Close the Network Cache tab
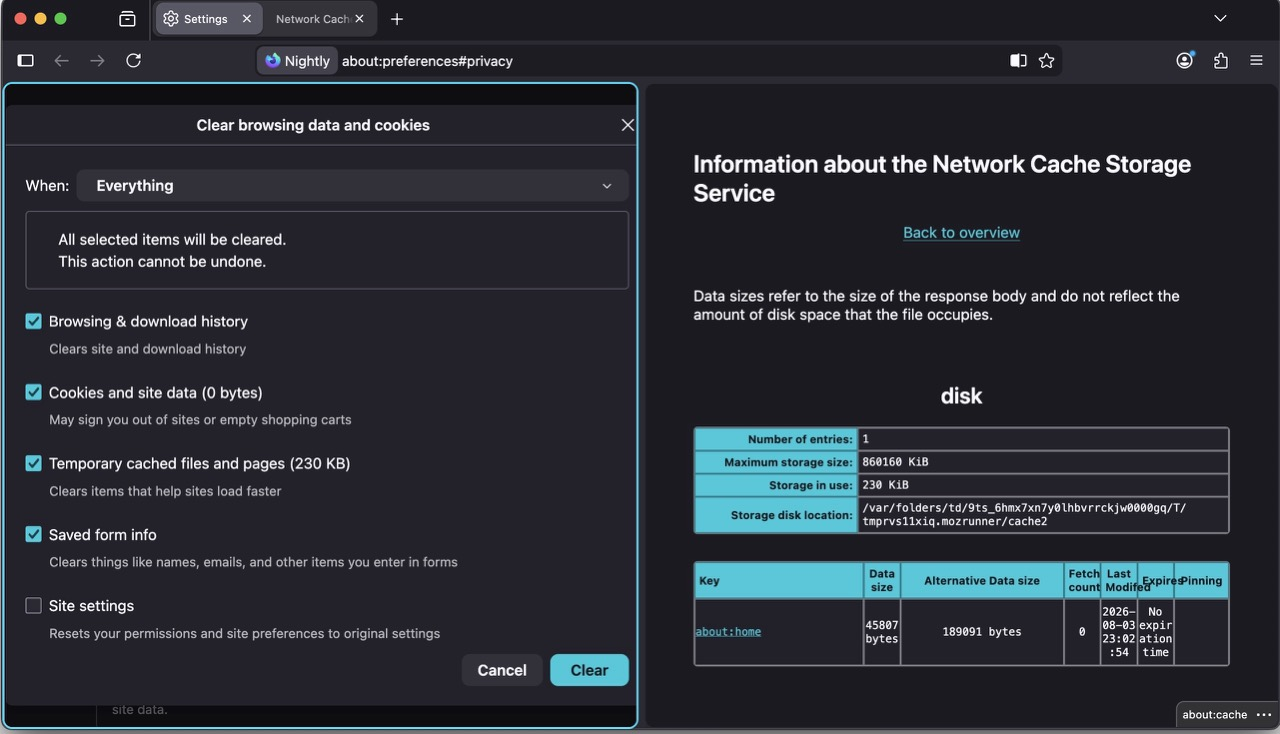The width and height of the screenshot is (1280, 734). tap(359, 19)
